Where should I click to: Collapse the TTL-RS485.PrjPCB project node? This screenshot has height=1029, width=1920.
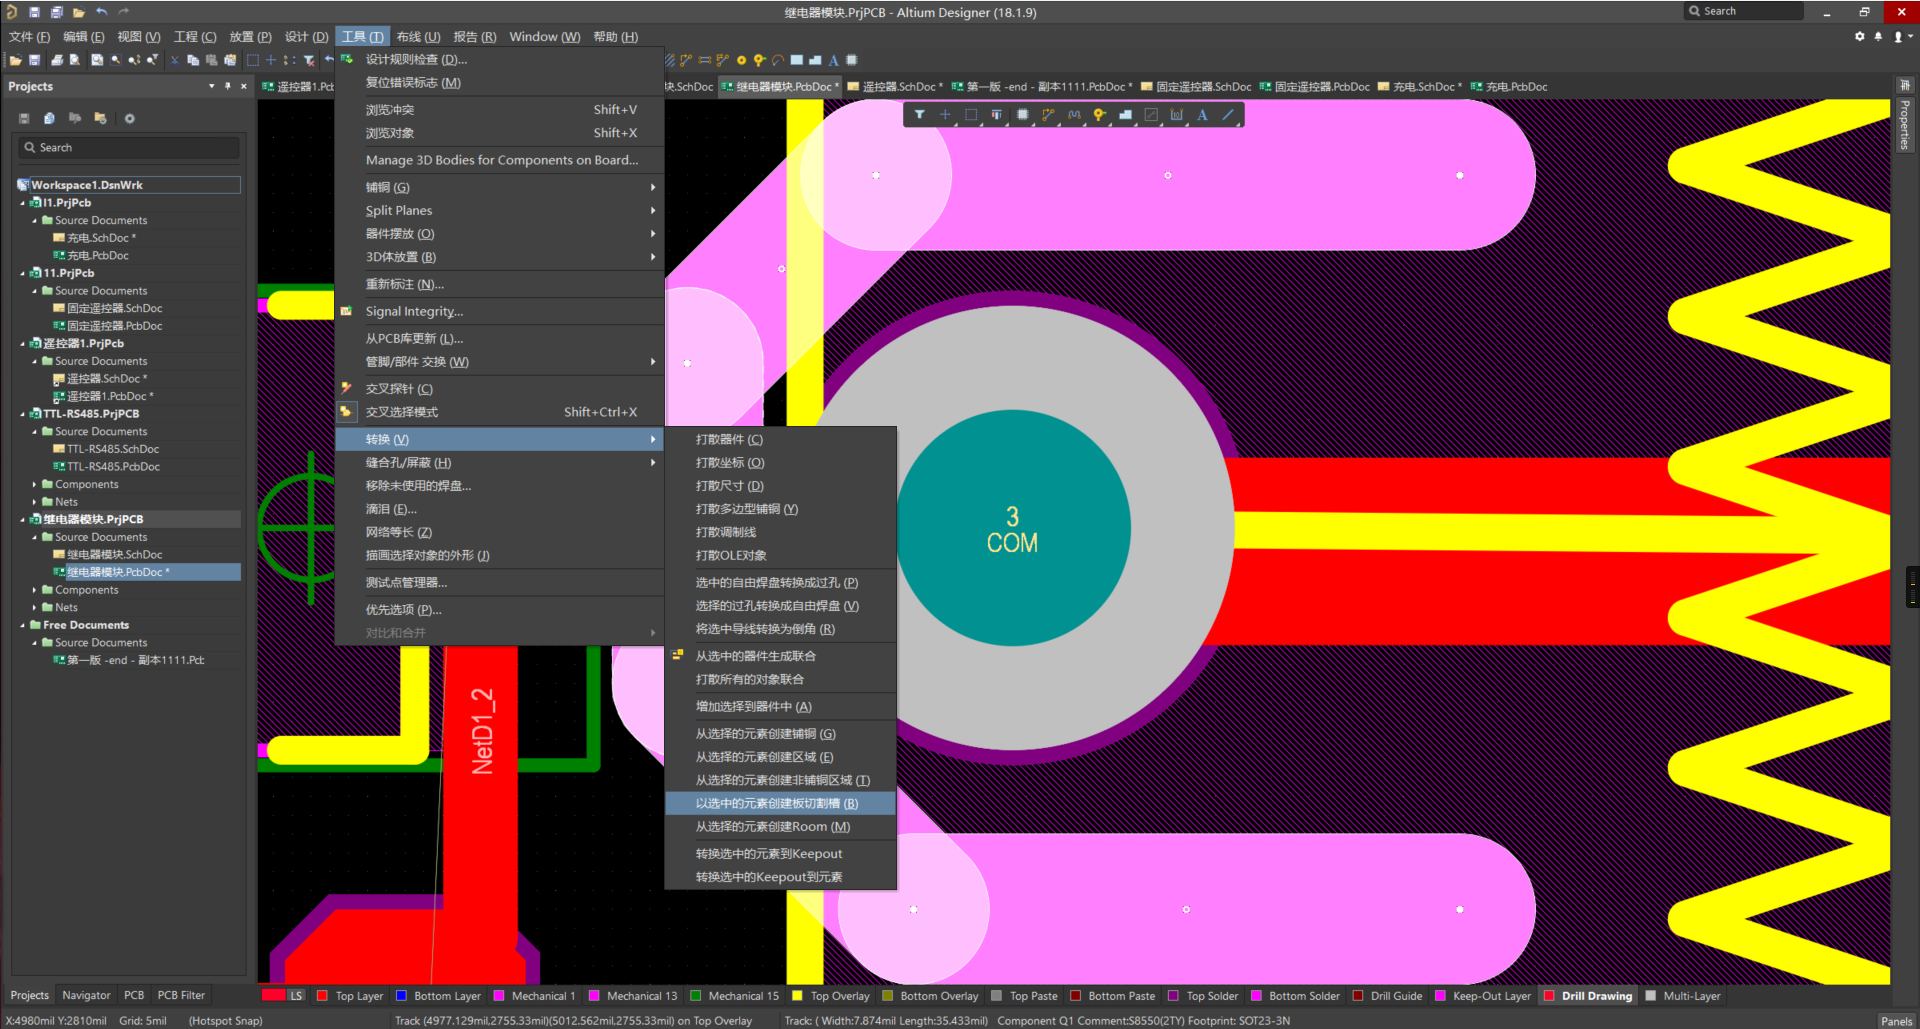click(23, 414)
